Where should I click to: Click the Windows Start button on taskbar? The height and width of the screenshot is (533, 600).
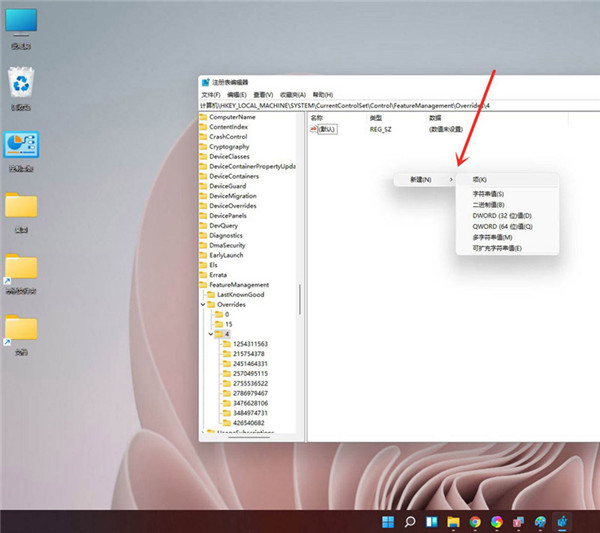pyautogui.click(x=386, y=521)
